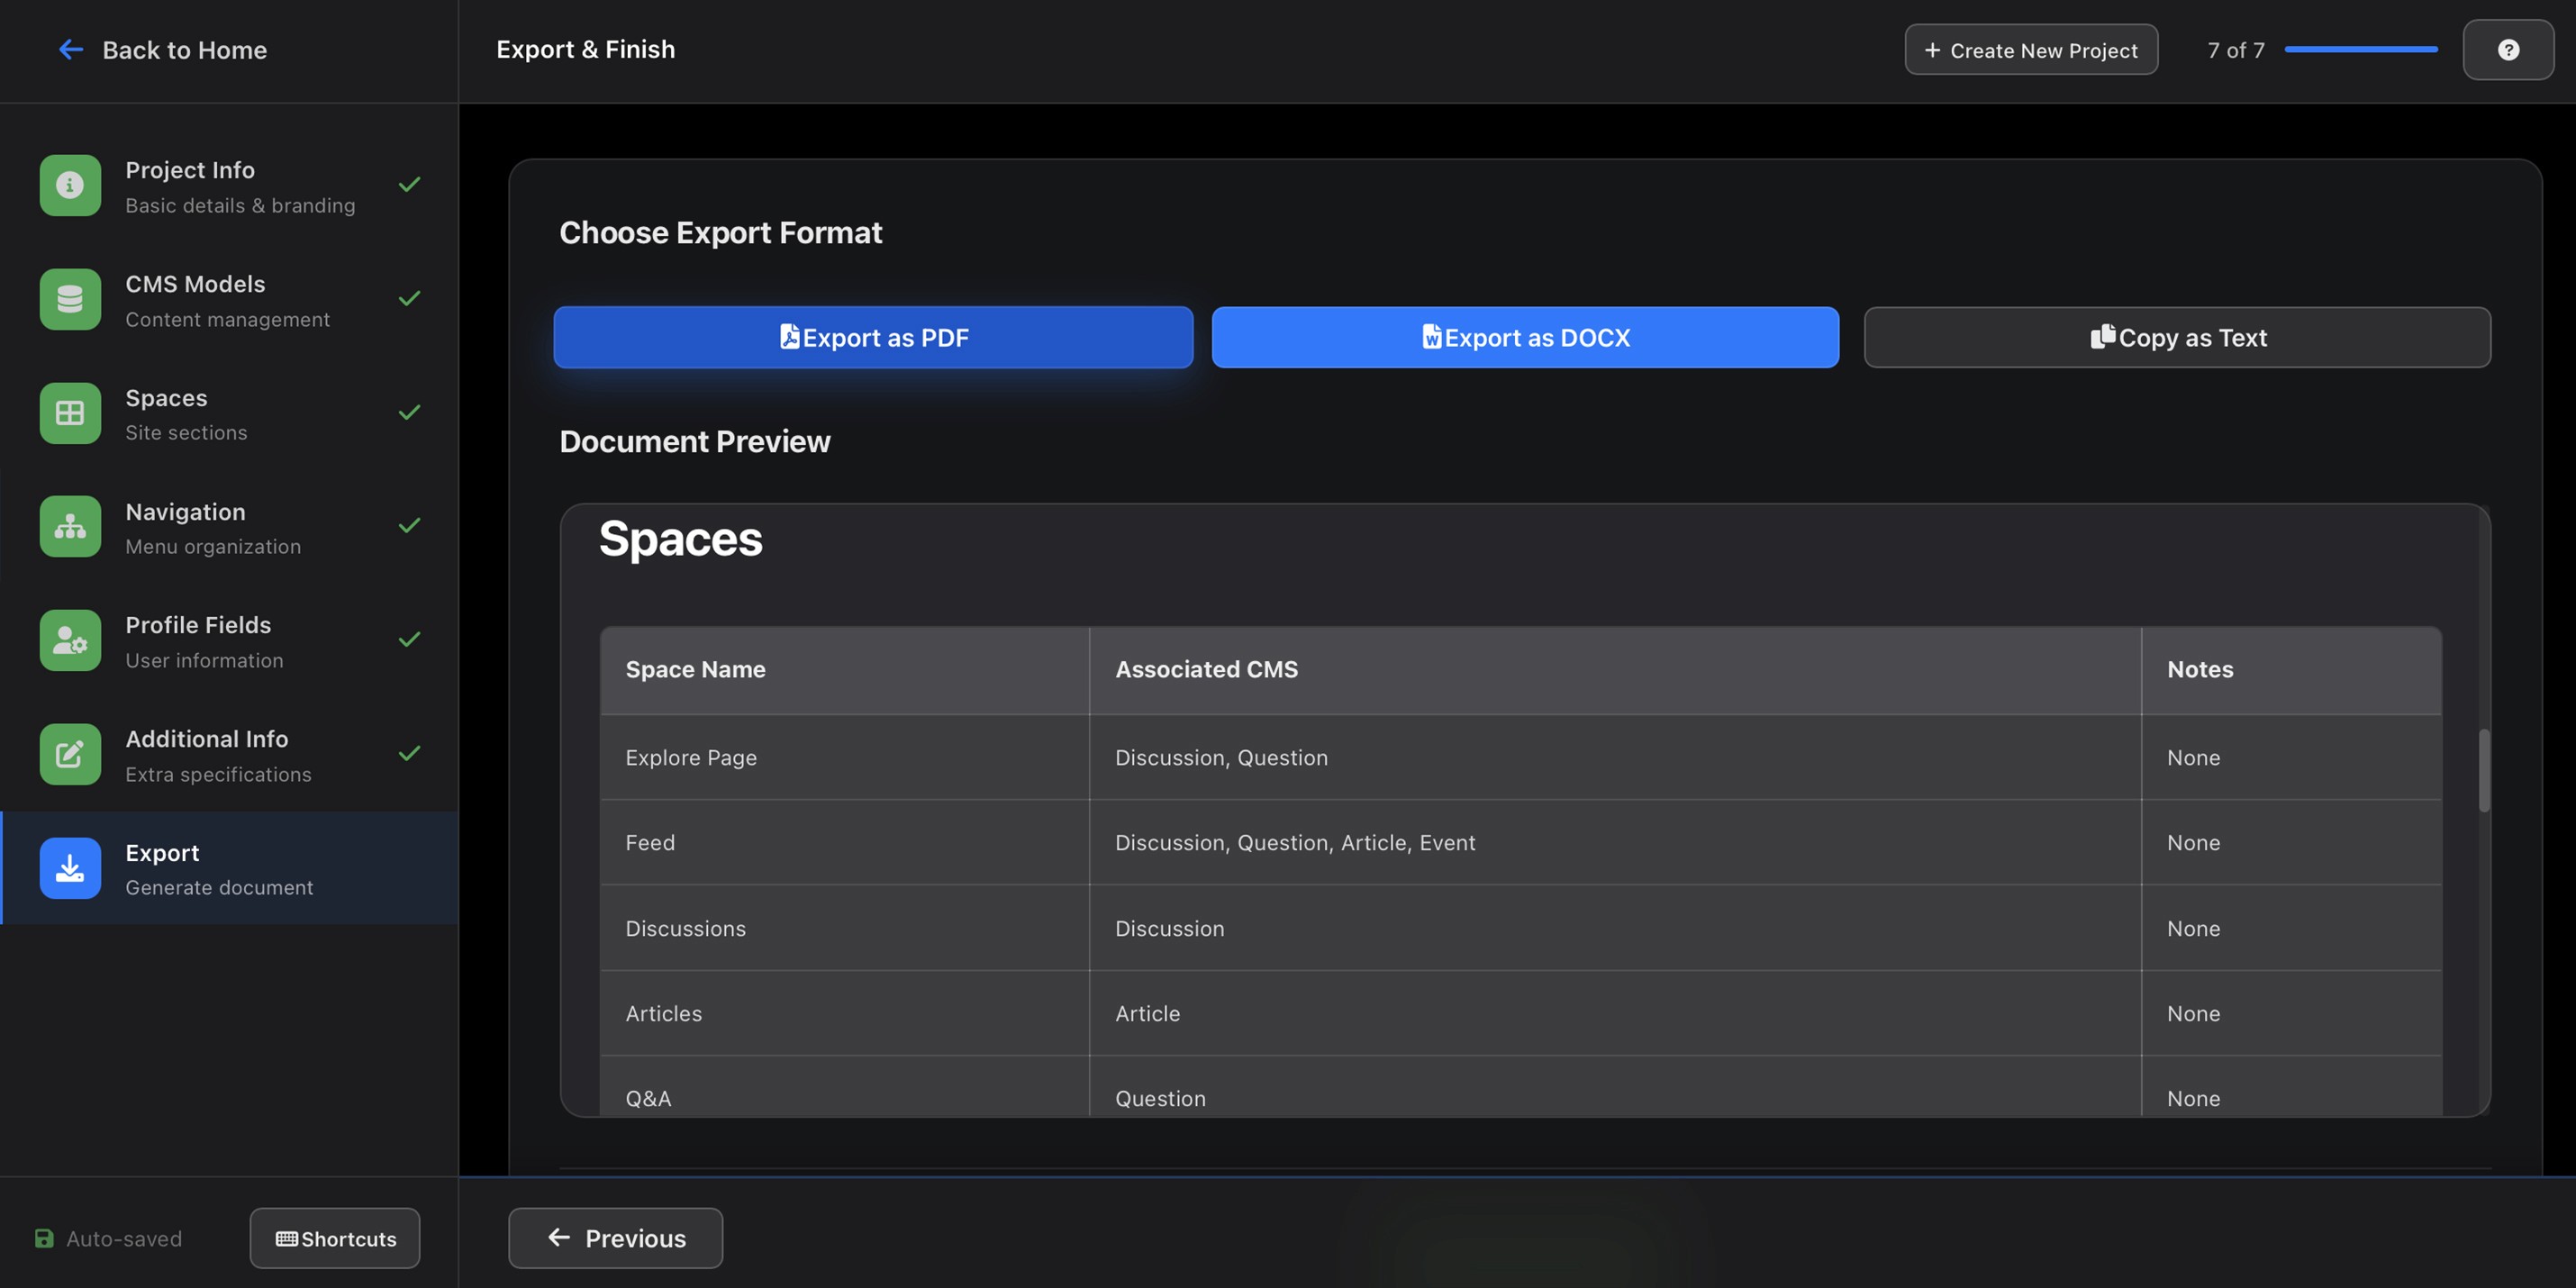Click the Articles space name cell
Viewport: 2576px width, 1288px height.
[845, 1013]
